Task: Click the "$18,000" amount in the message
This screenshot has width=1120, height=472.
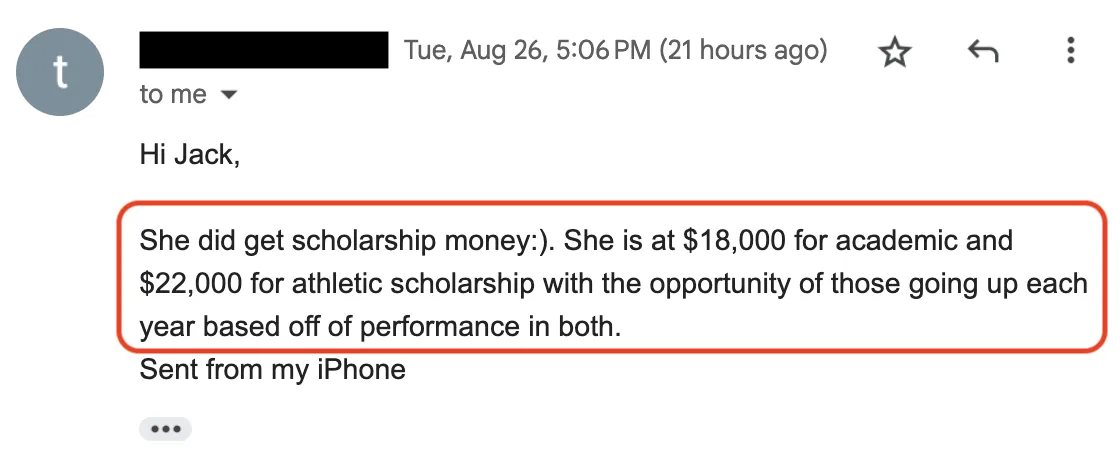Action: pos(714,241)
